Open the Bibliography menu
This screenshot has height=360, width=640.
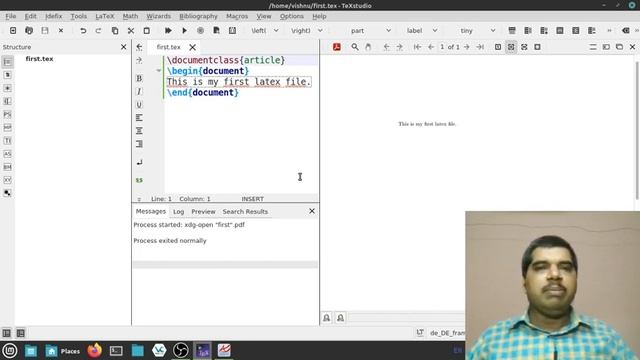(x=198, y=16)
